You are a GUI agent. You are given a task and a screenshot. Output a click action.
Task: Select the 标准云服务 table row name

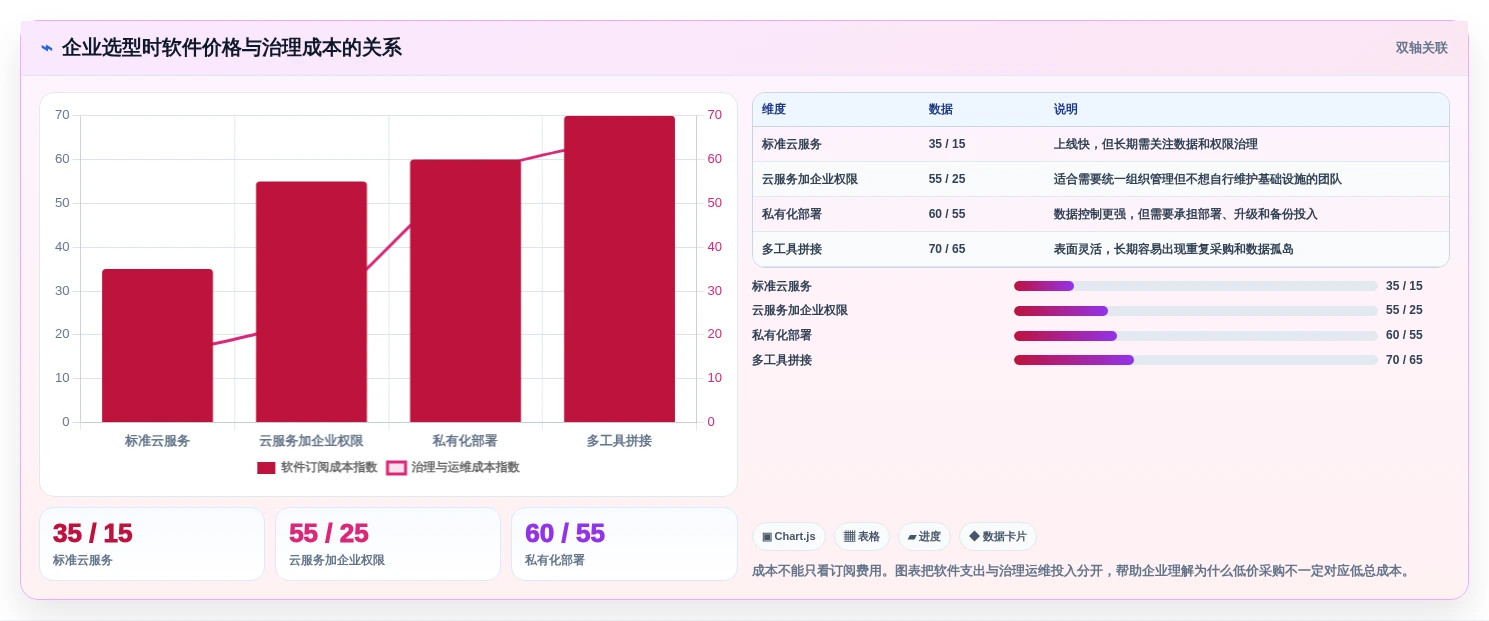792,144
